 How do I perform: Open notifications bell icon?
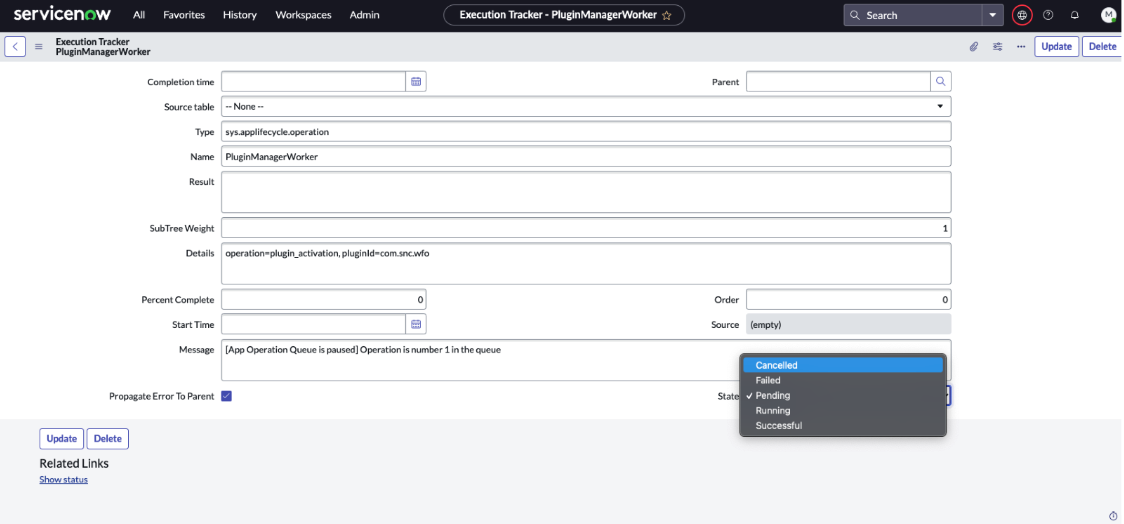(1075, 14)
